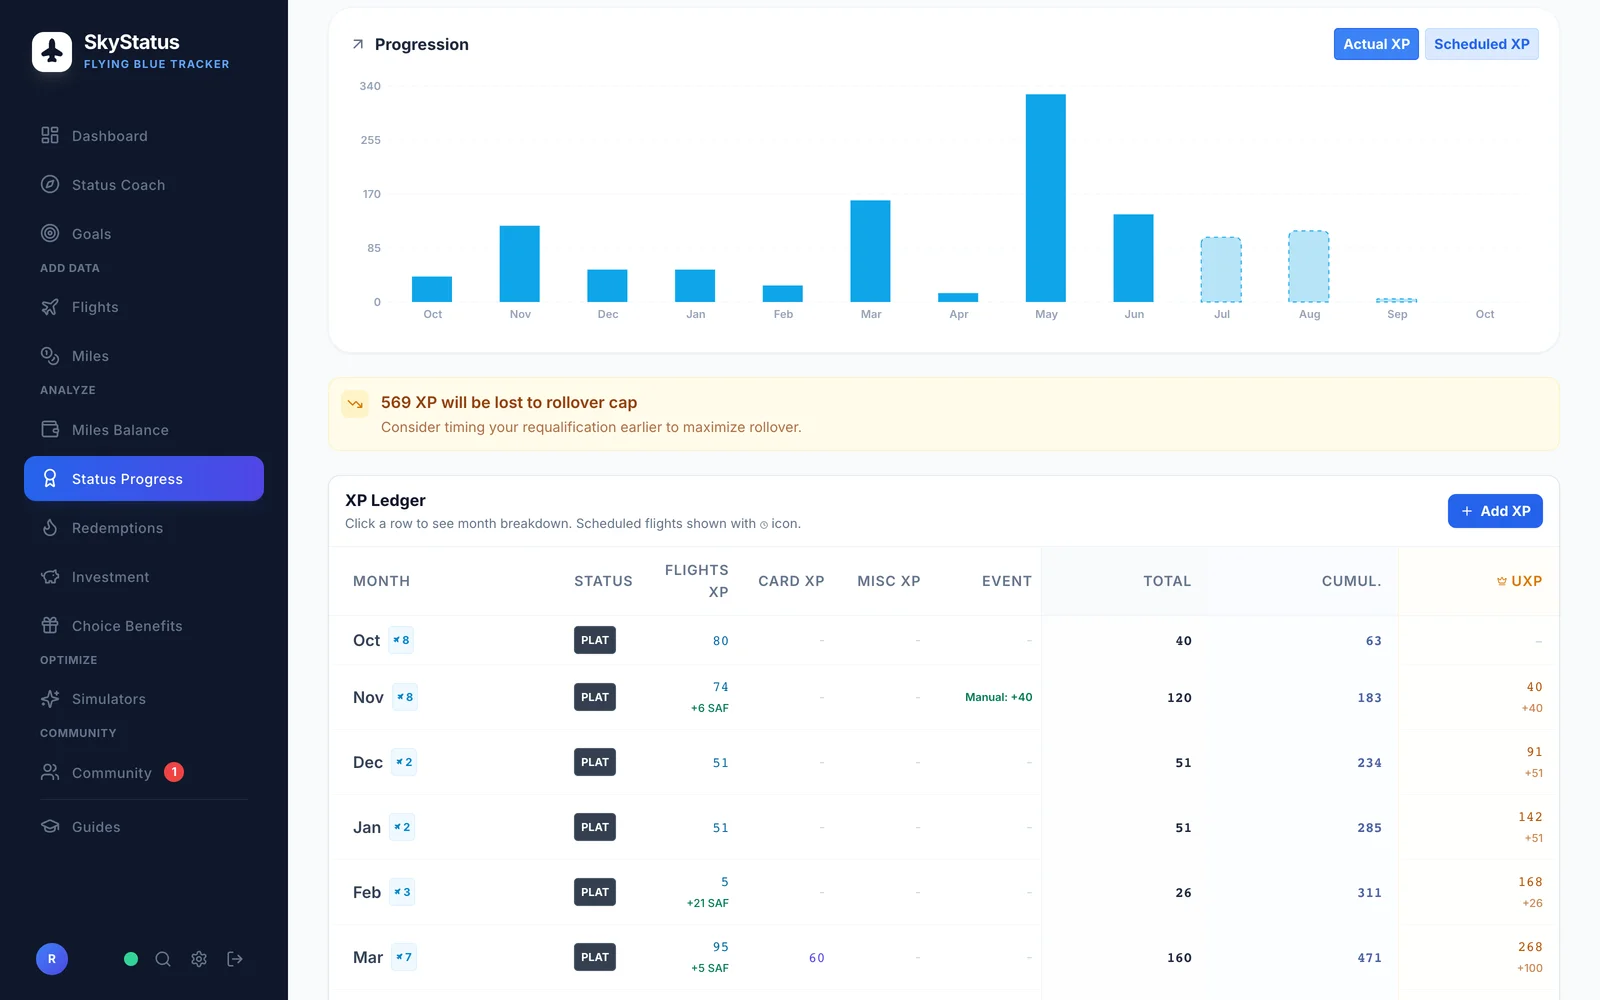Image resolution: width=1600 pixels, height=1000 pixels.
Task: Toggle Scheduled XP chart view
Action: coord(1482,44)
